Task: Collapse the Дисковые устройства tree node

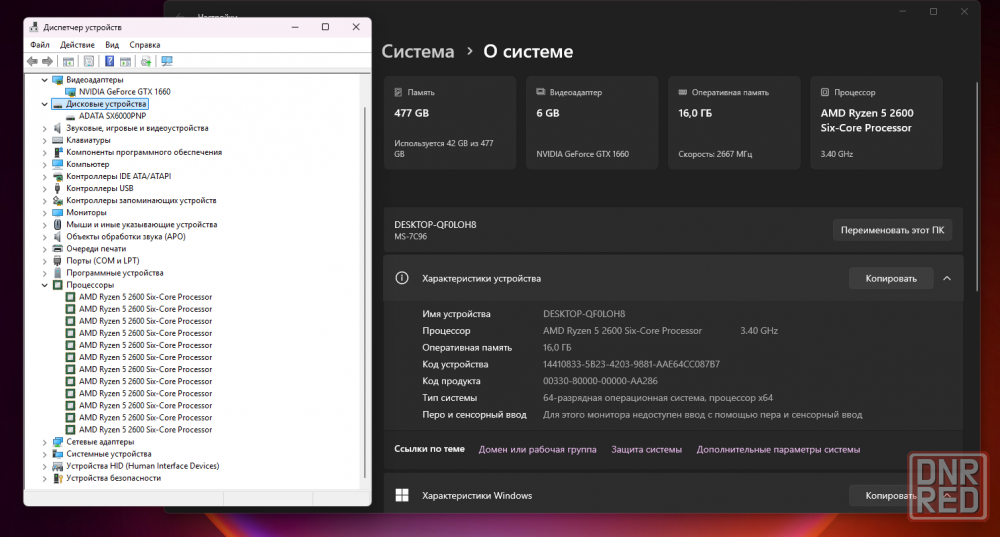Action: [x=44, y=104]
